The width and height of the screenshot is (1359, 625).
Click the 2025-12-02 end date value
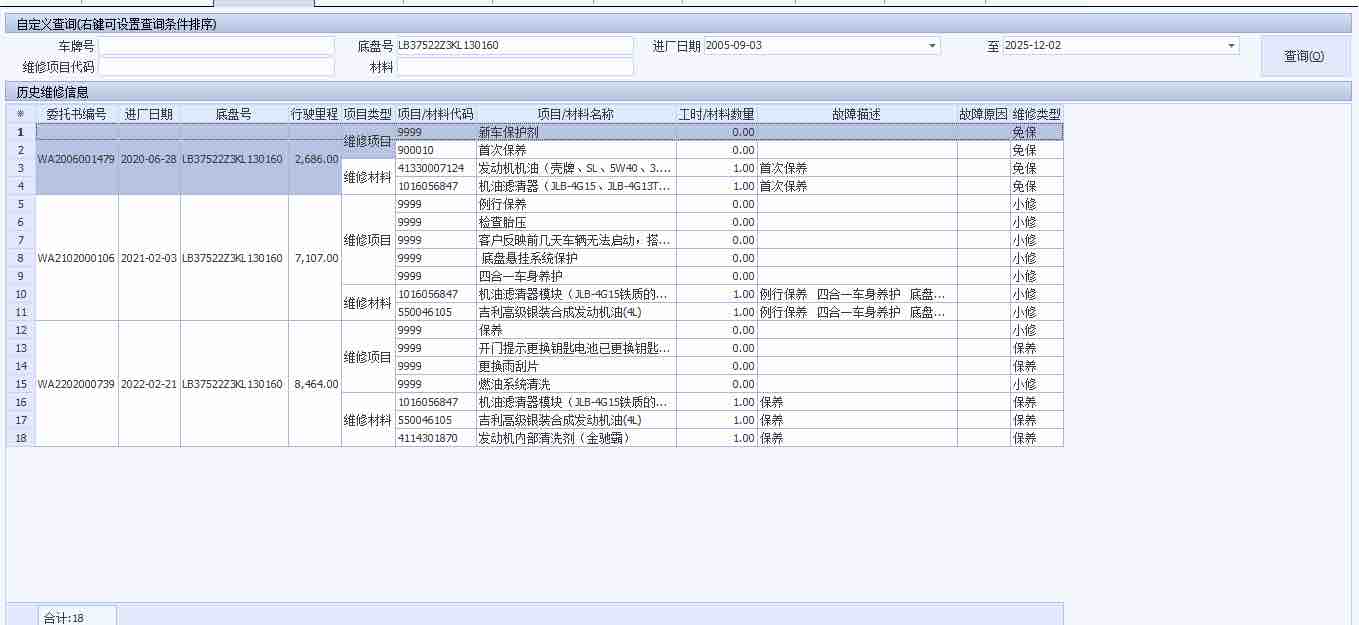(1033, 46)
